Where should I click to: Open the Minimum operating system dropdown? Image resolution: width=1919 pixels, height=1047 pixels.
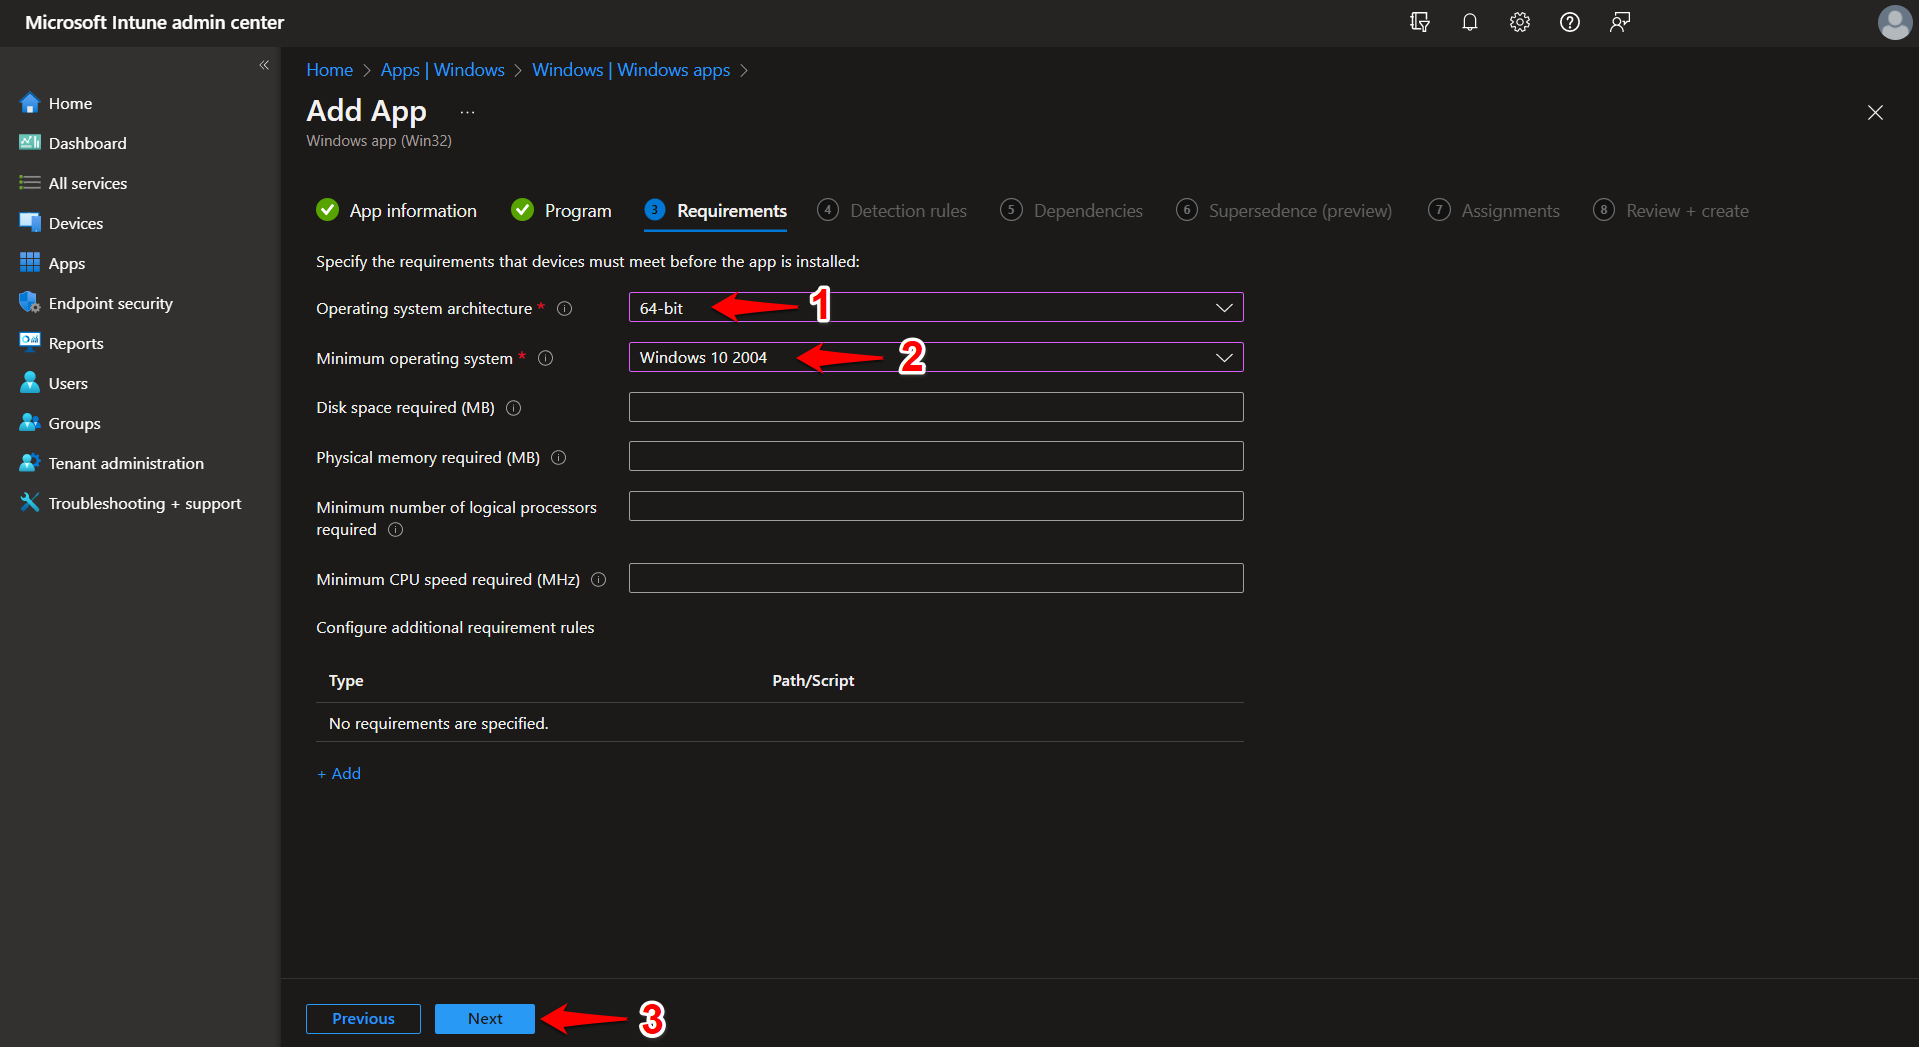point(1224,357)
